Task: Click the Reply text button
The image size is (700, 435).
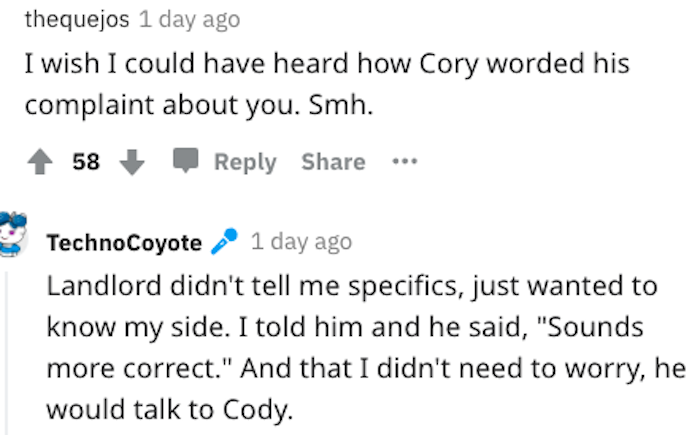Action: point(245,162)
